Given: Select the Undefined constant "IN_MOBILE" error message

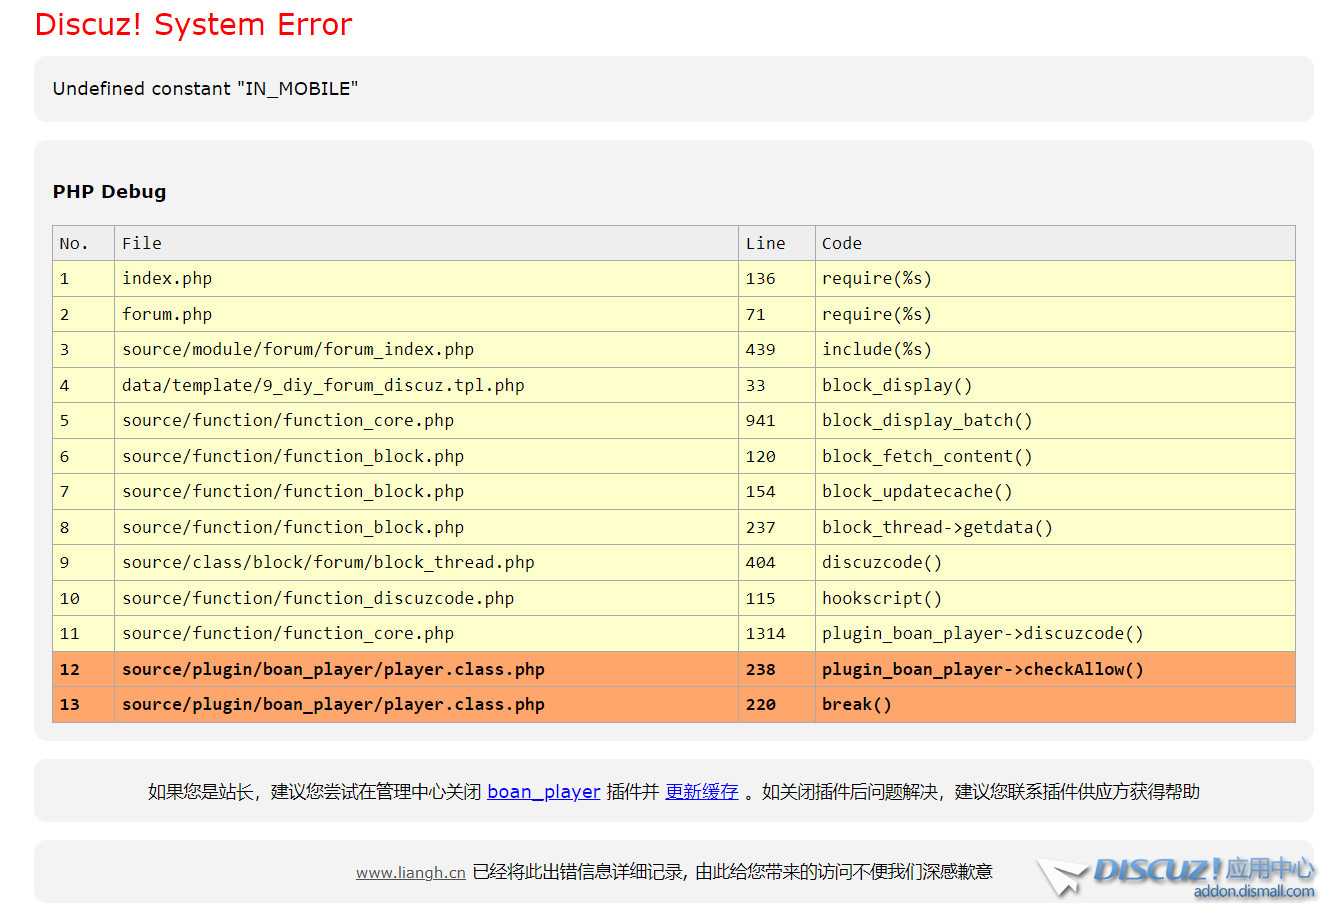Looking at the screenshot, I should tap(205, 89).
